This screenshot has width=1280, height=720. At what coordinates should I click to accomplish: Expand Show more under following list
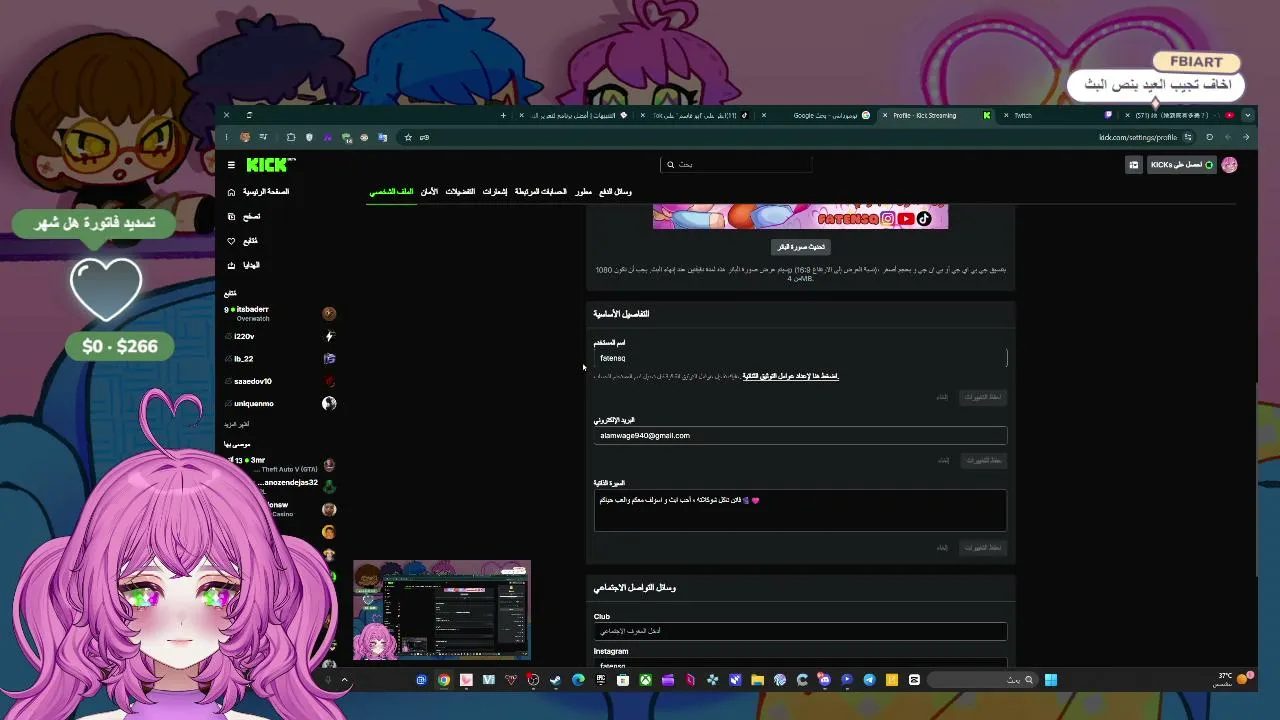pyautogui.click(x=237, y=424)
